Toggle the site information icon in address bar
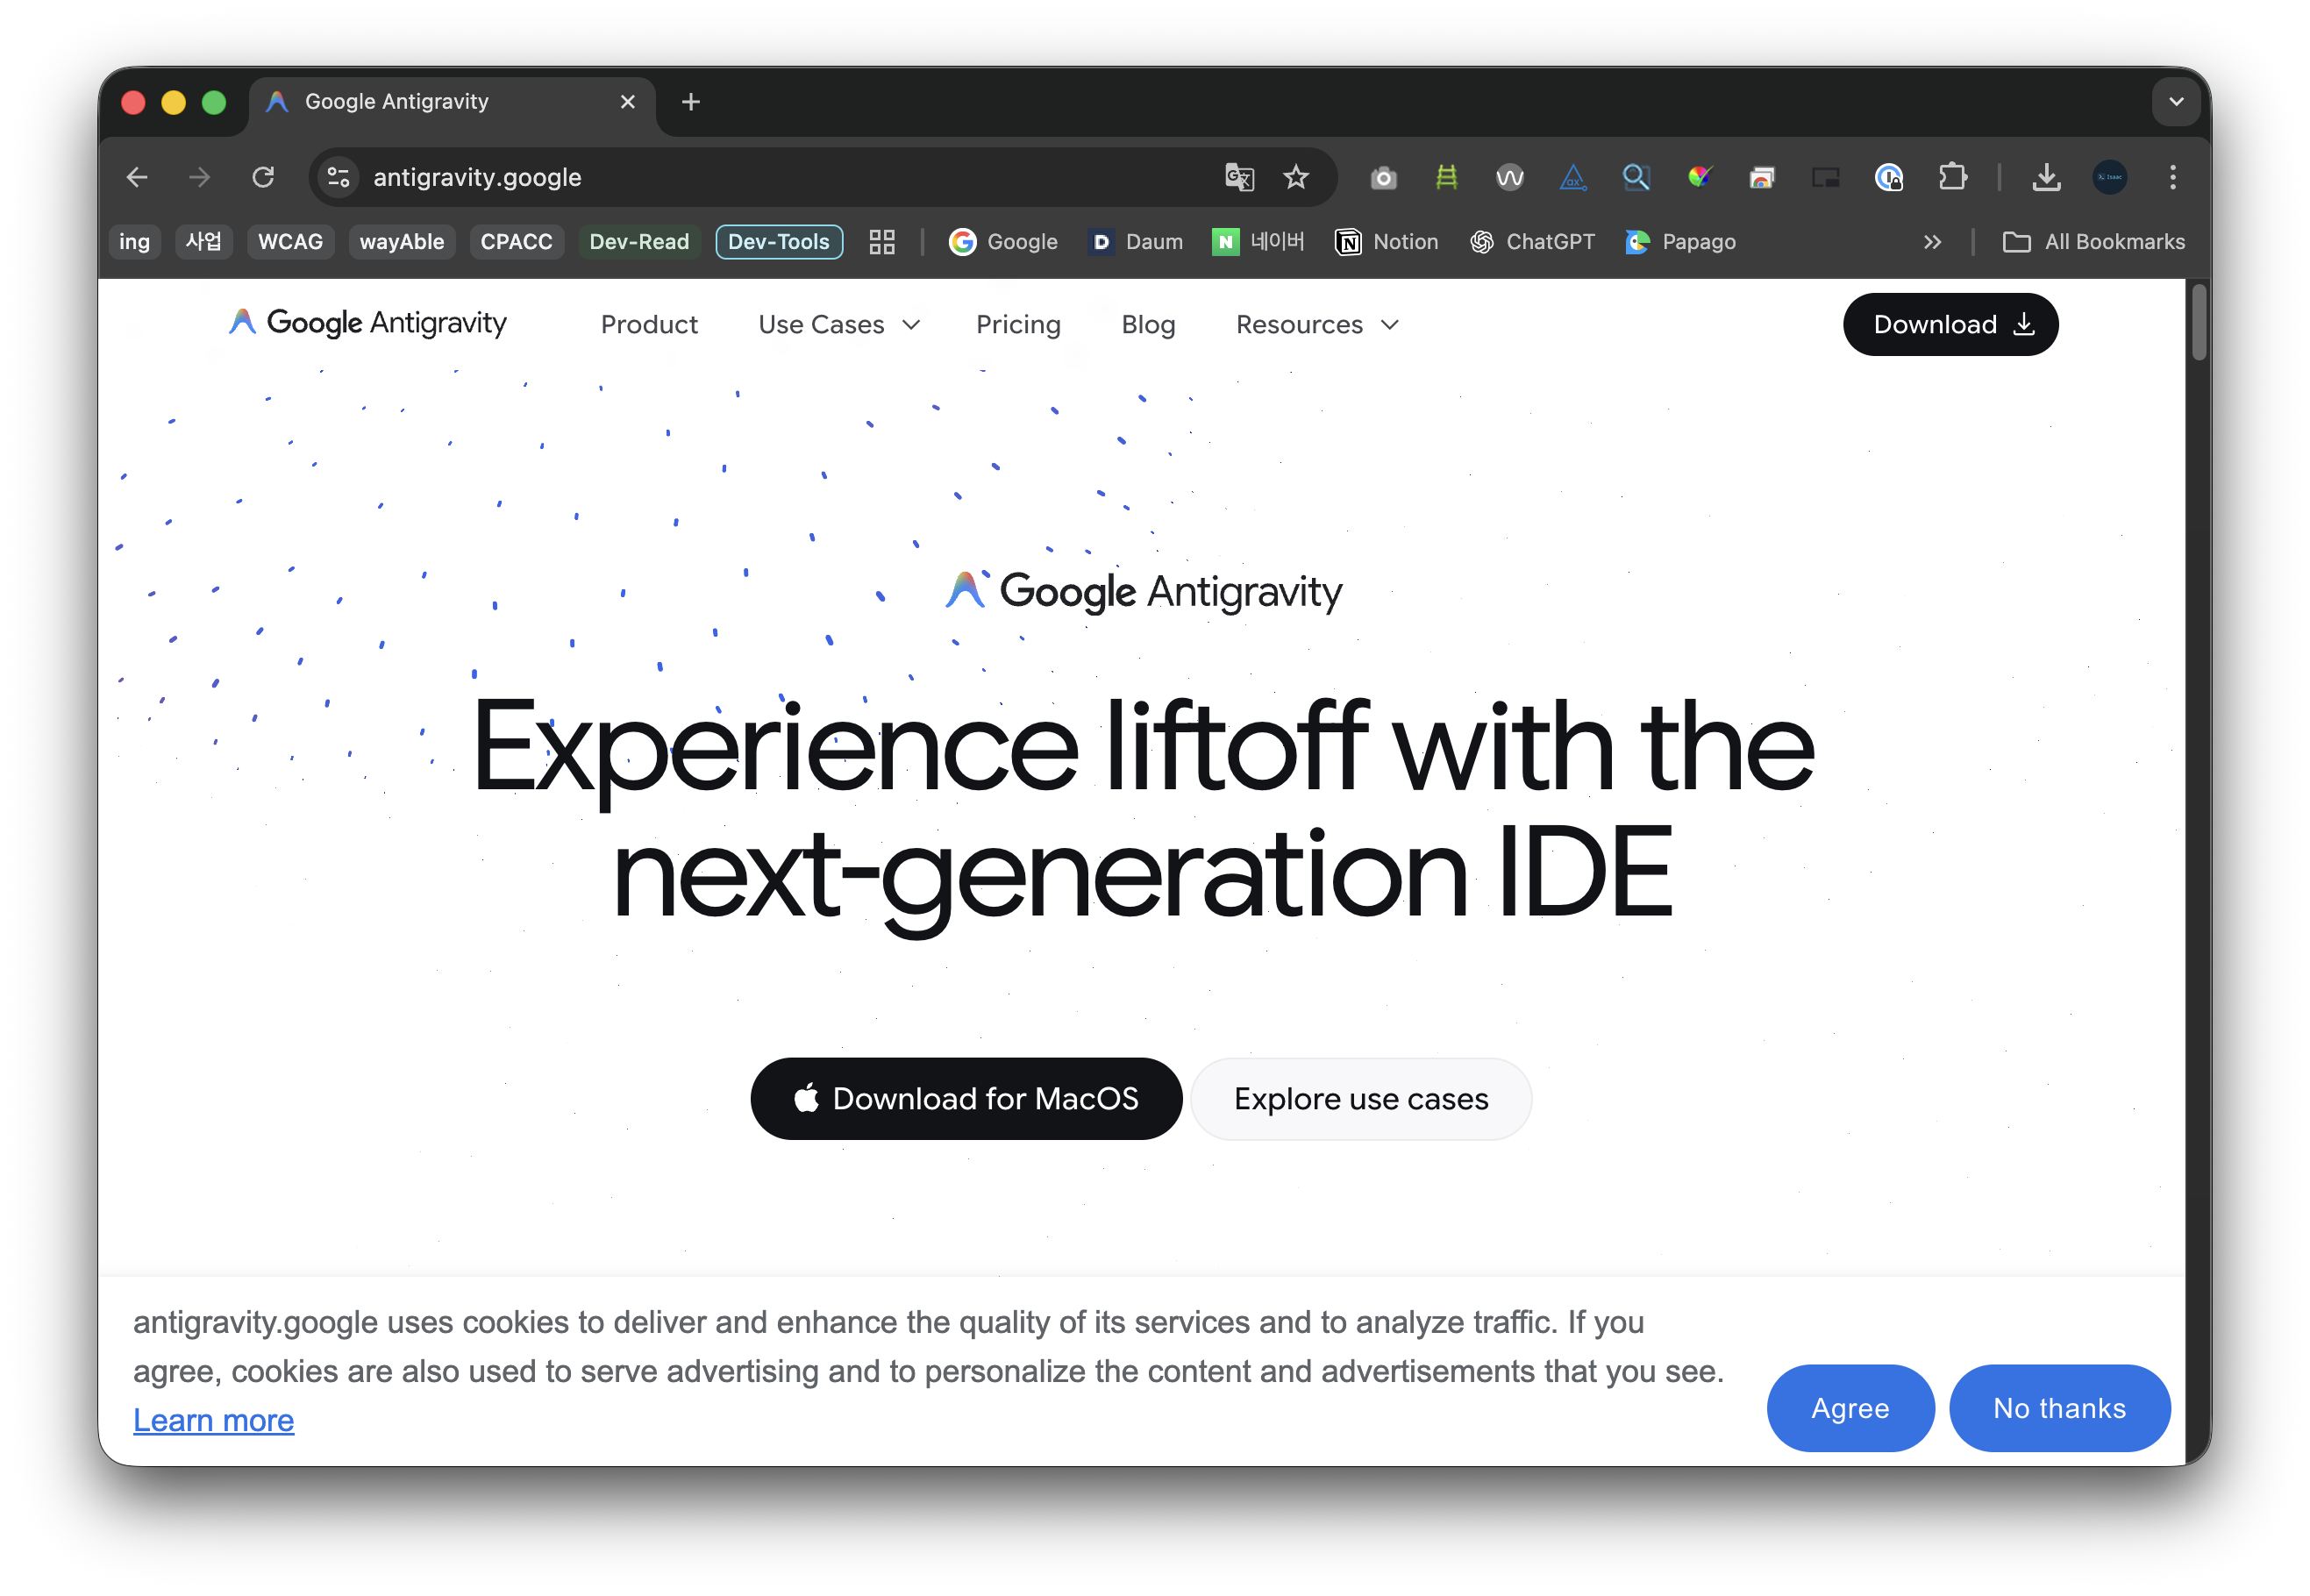Viewport: 2310px width, 1596px height. (x=337, y=177)
